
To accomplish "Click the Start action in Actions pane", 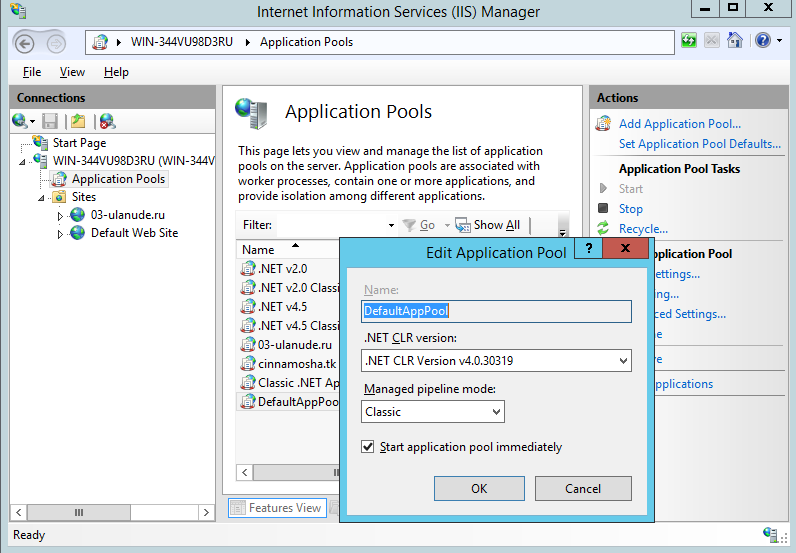I will point(631,189).
